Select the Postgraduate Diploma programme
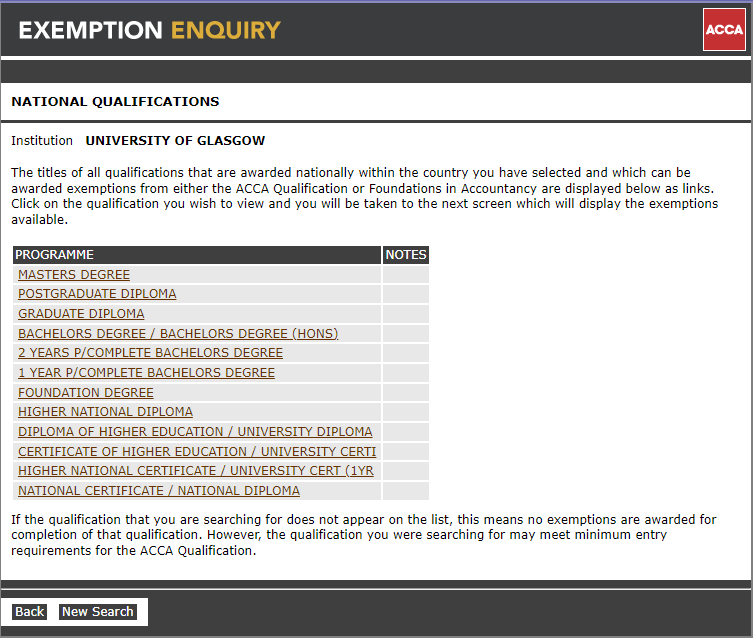753x638 pixels. [x=97, y=294]
